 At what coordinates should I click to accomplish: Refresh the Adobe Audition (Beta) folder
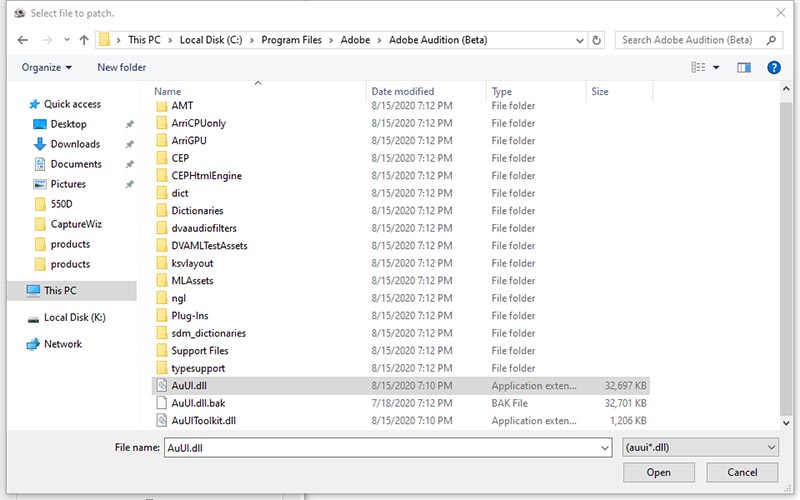[596, 40]
